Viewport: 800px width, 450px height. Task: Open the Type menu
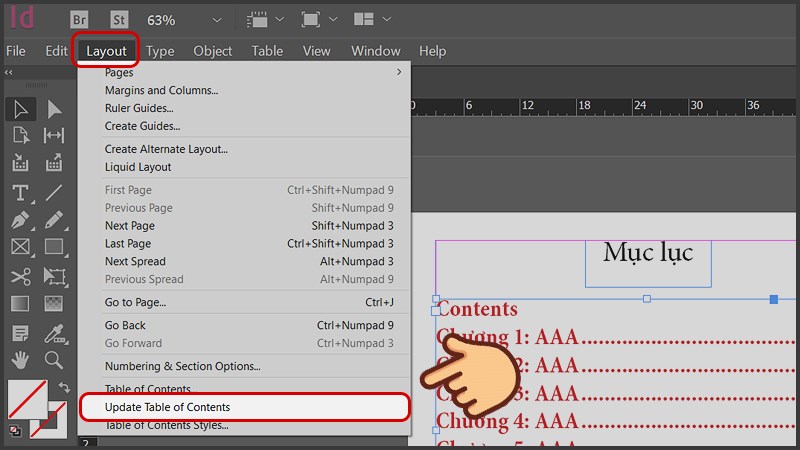click(160, 51)
